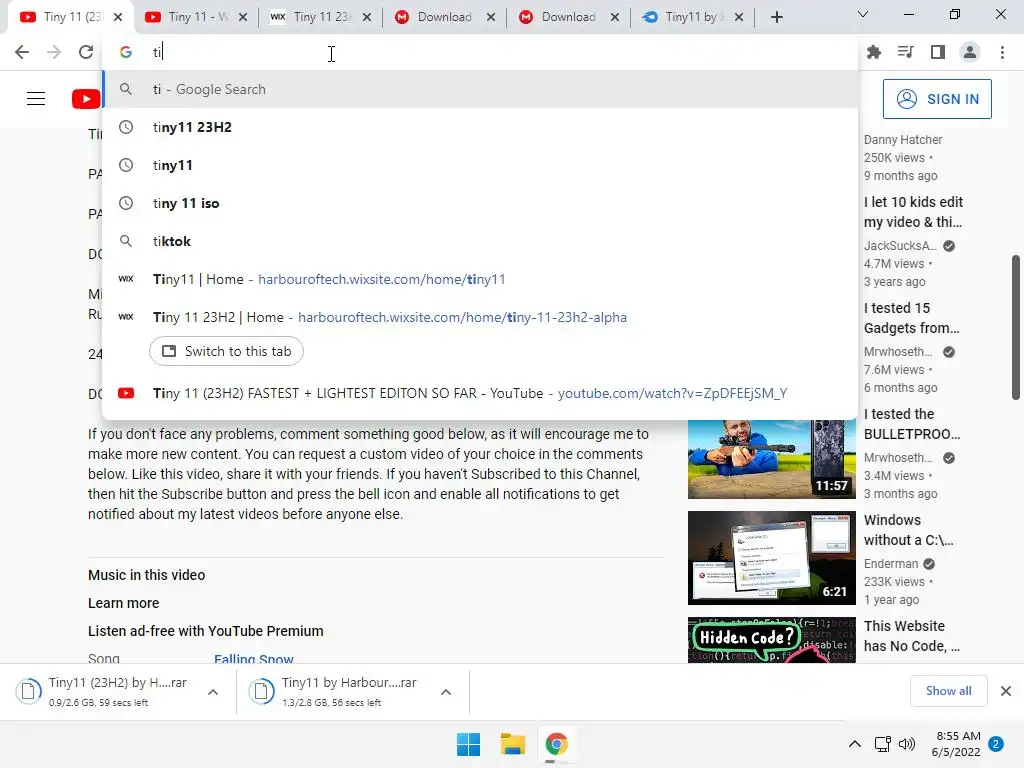The width and height of the screenshot is (1024, 768).
Task: Open 'I tested 15 Gadgets from' video title
Action: coord(912,318)
